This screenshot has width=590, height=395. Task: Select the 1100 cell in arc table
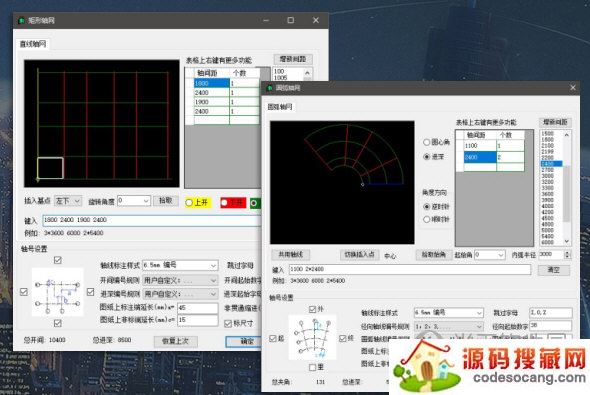coord(480,146)
